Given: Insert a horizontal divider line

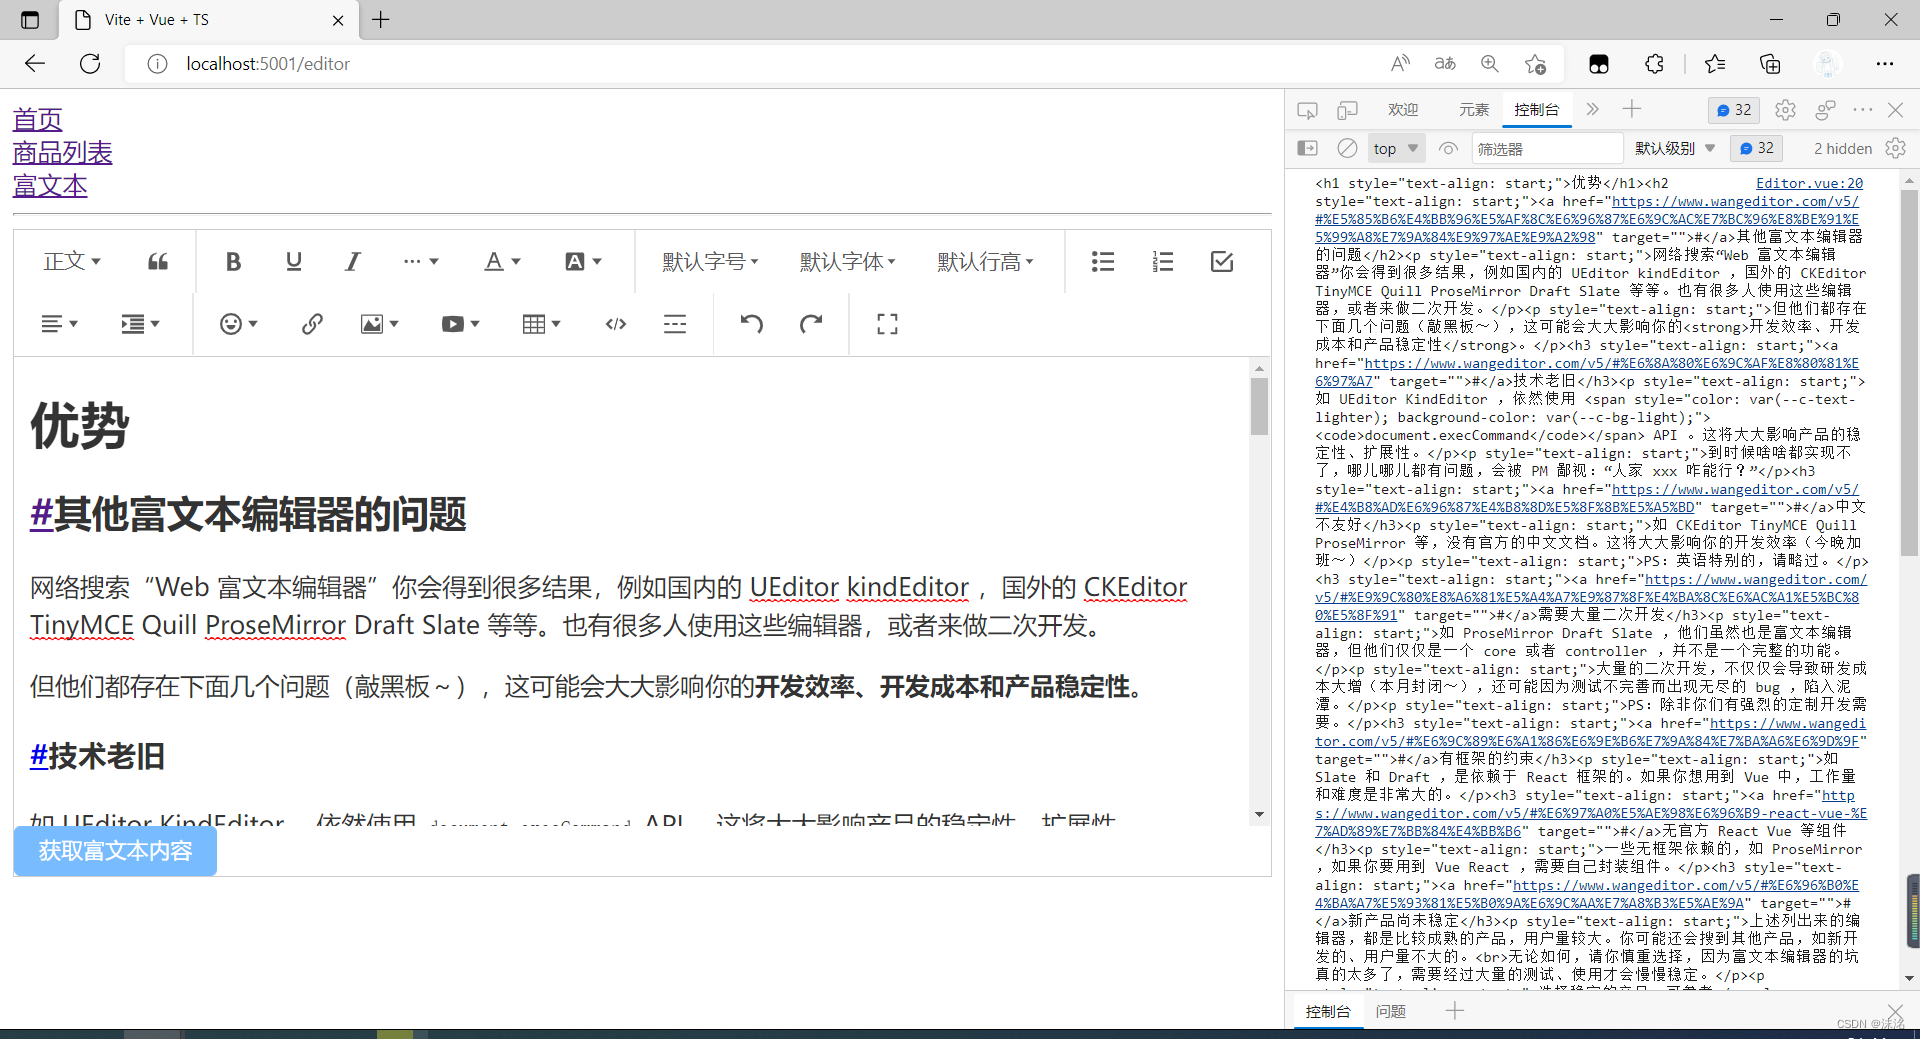Looking at the screenshot, I should point(675,324).
